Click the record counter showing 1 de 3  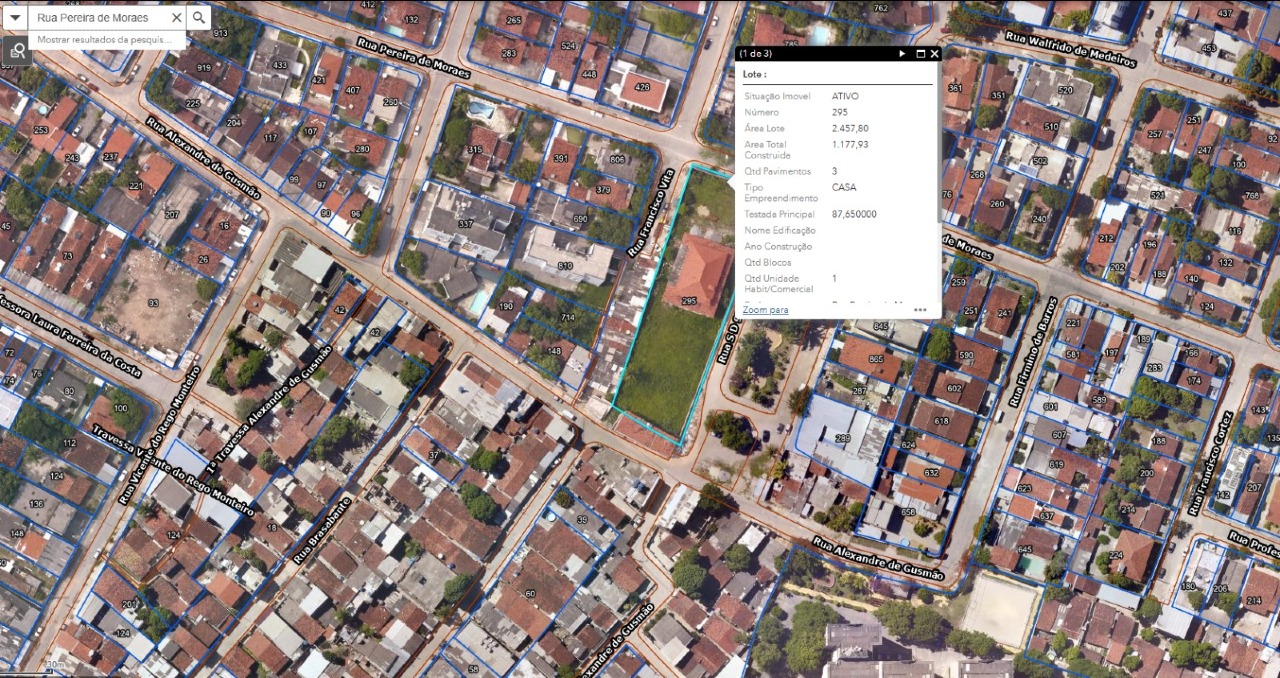tap(757, 54)
